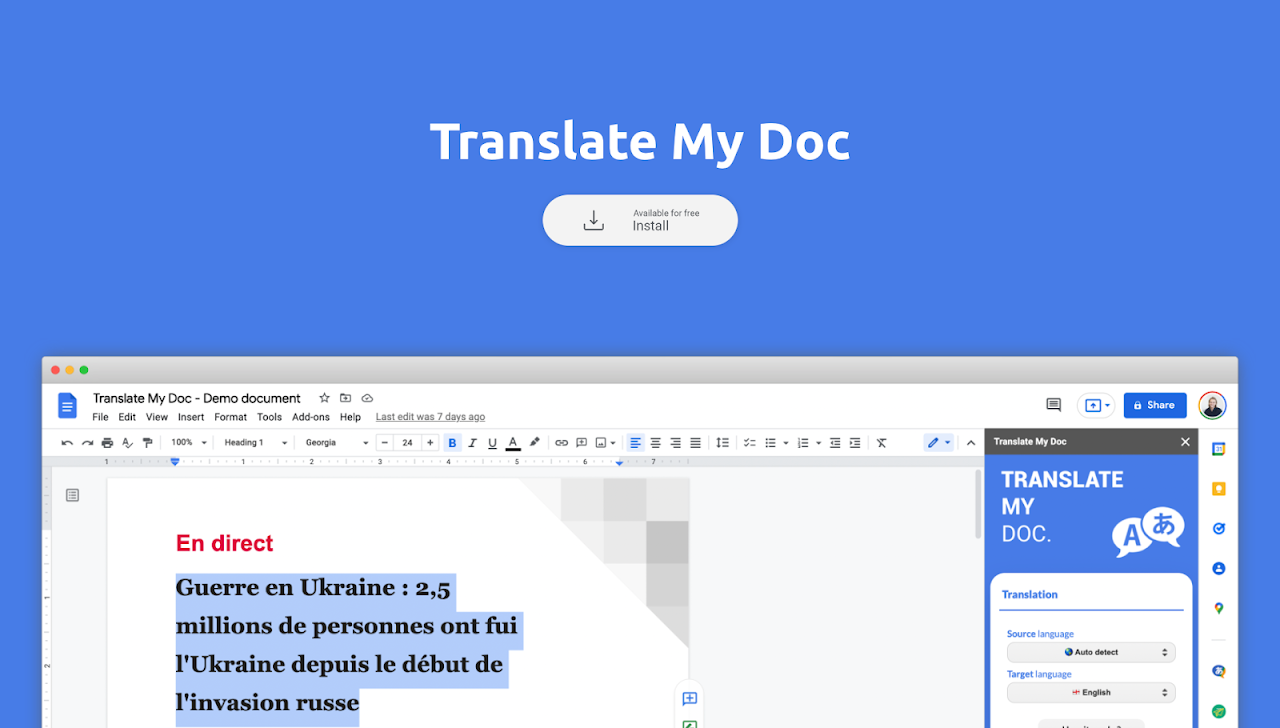Open the highlight color pen
This screenshot has height=728, width=1280.
click(534, 443)
